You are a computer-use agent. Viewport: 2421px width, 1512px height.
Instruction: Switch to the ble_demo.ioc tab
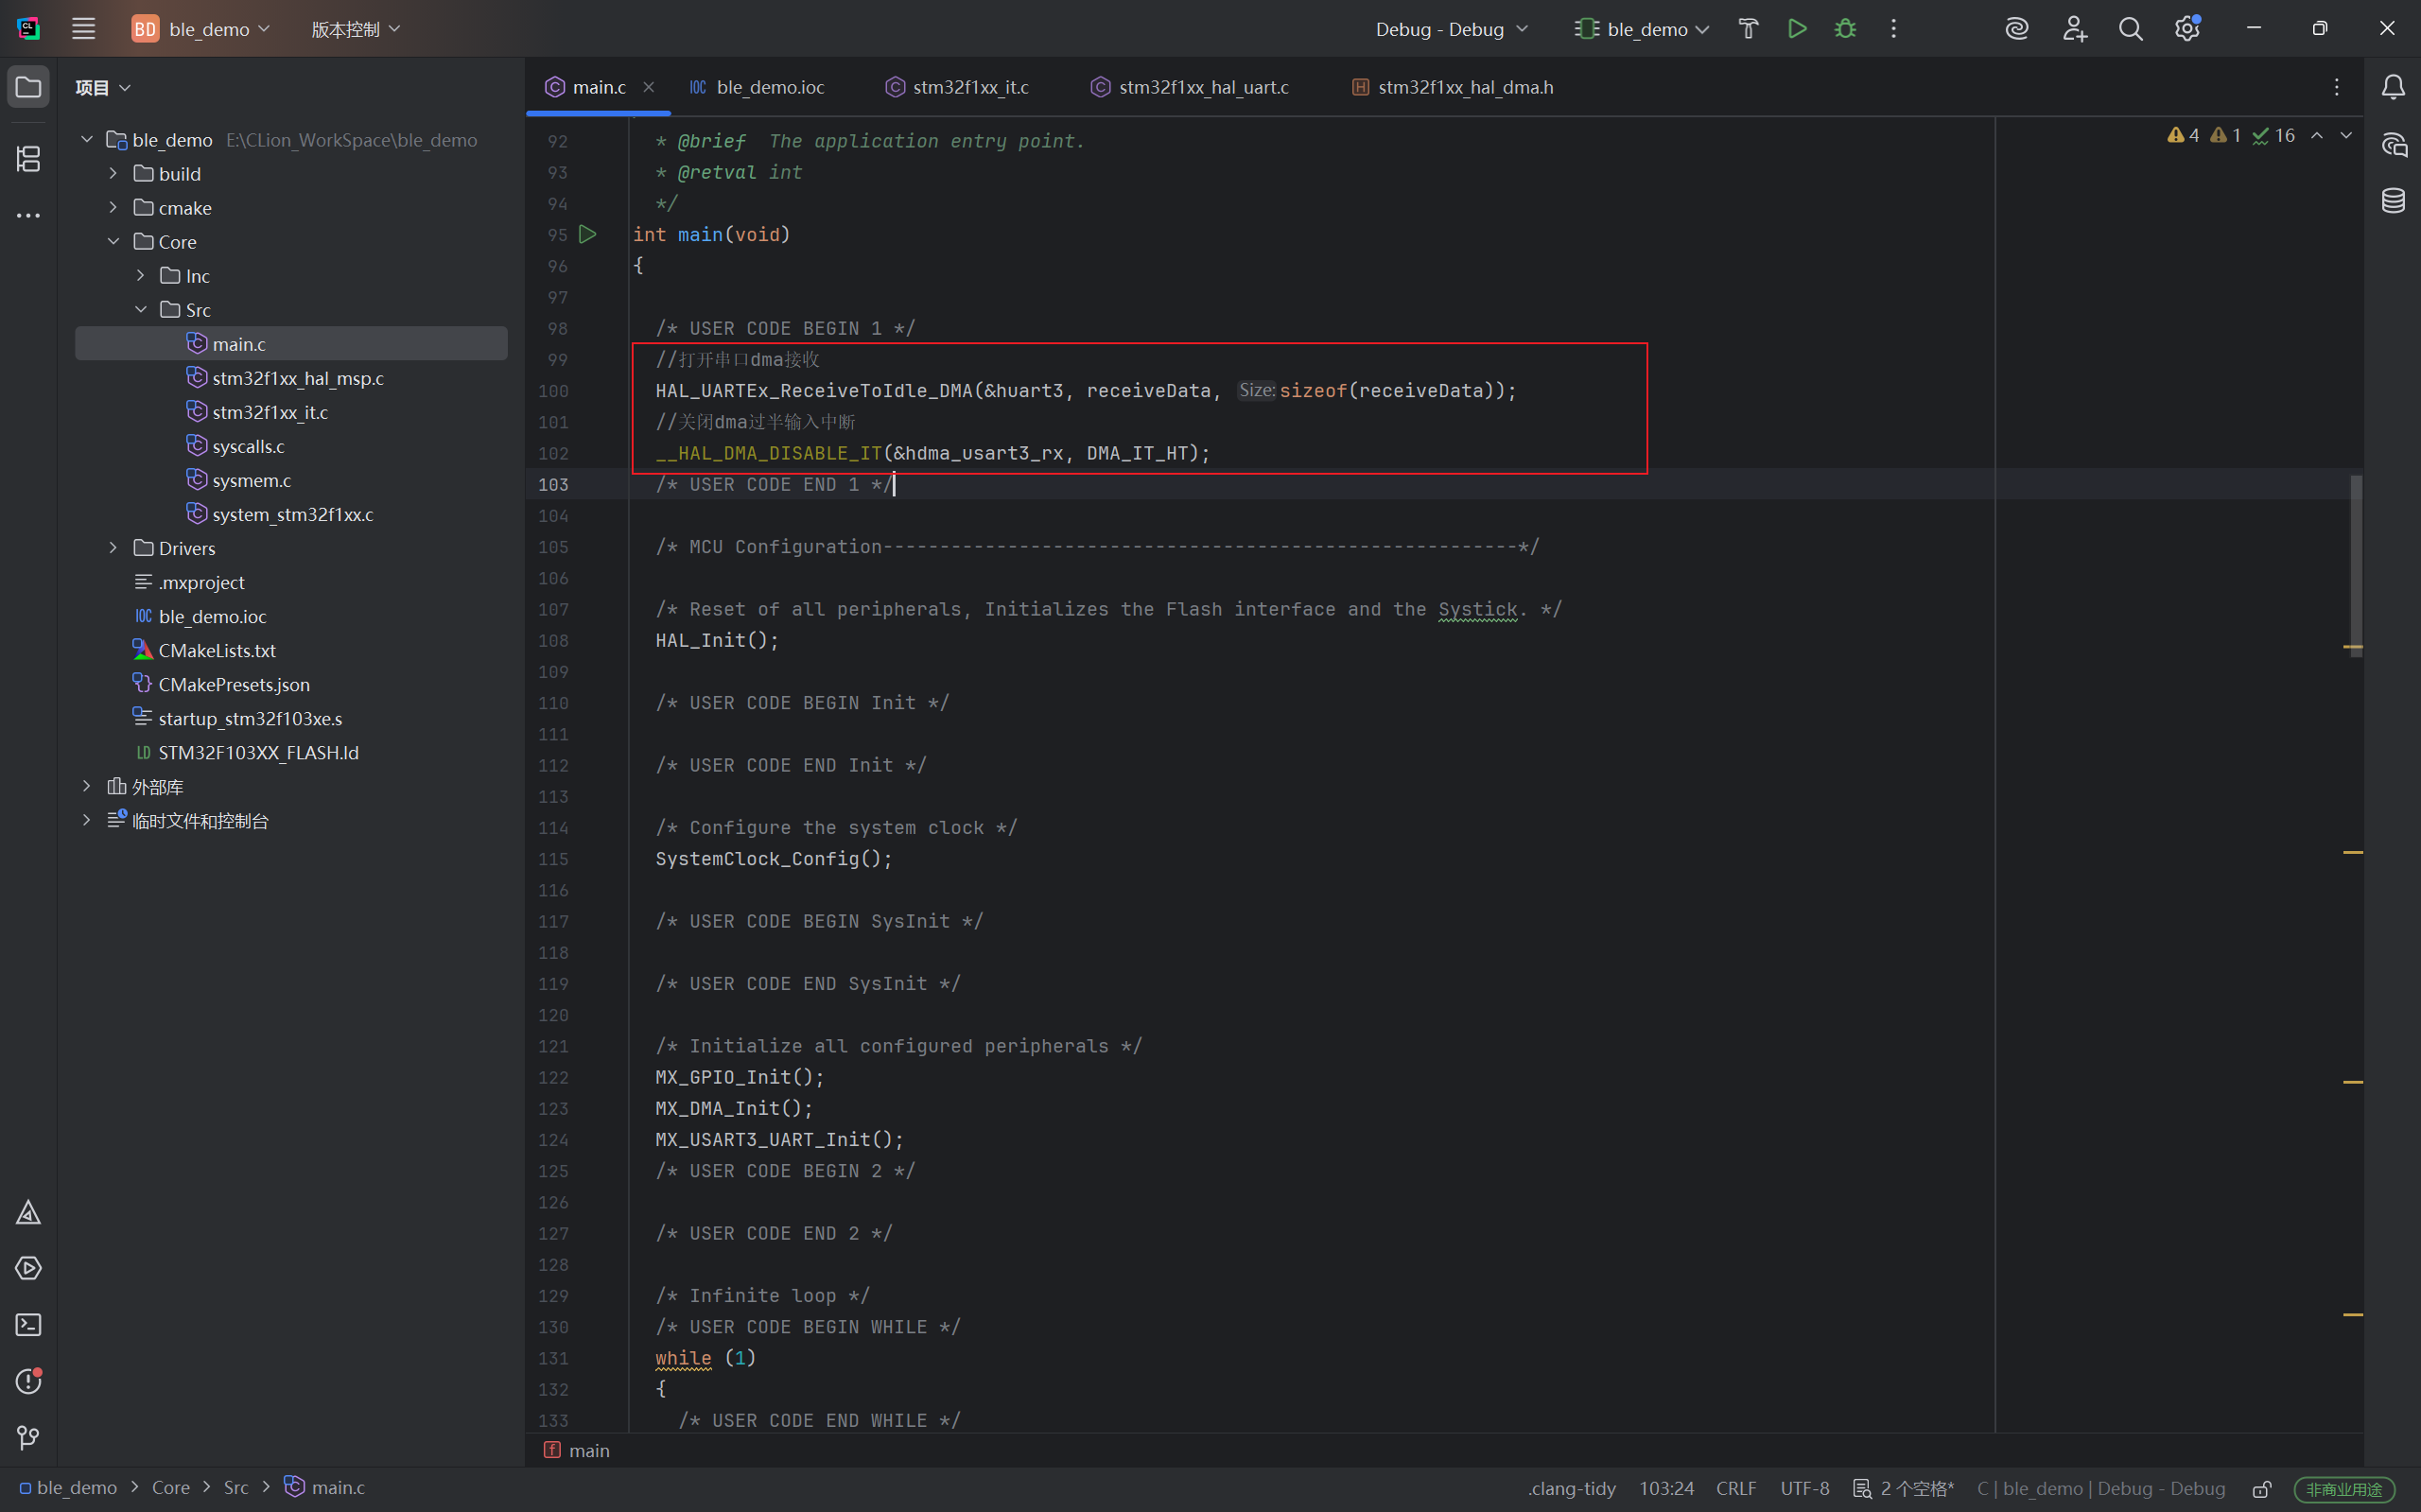coord(769,88)
